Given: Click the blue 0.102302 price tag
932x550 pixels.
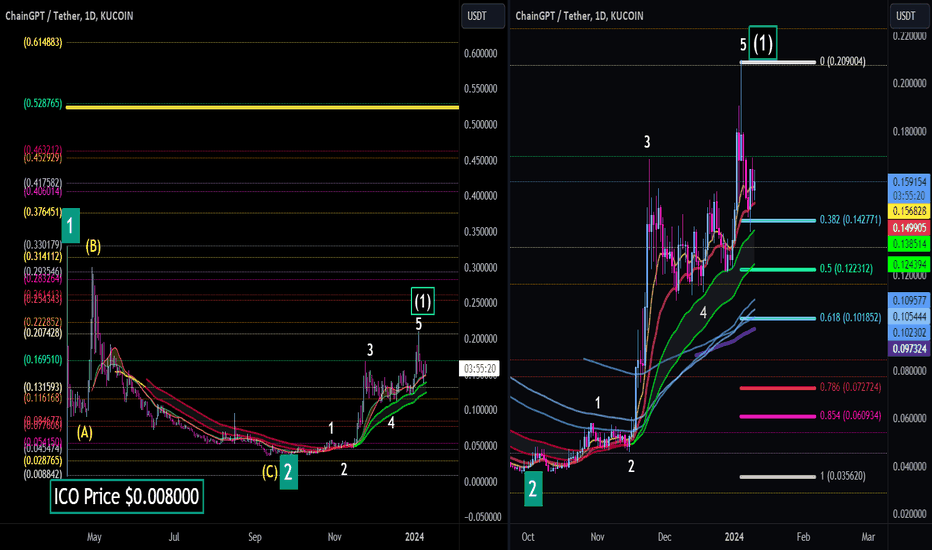Looking at the screenshot, I should click(909, 333).
